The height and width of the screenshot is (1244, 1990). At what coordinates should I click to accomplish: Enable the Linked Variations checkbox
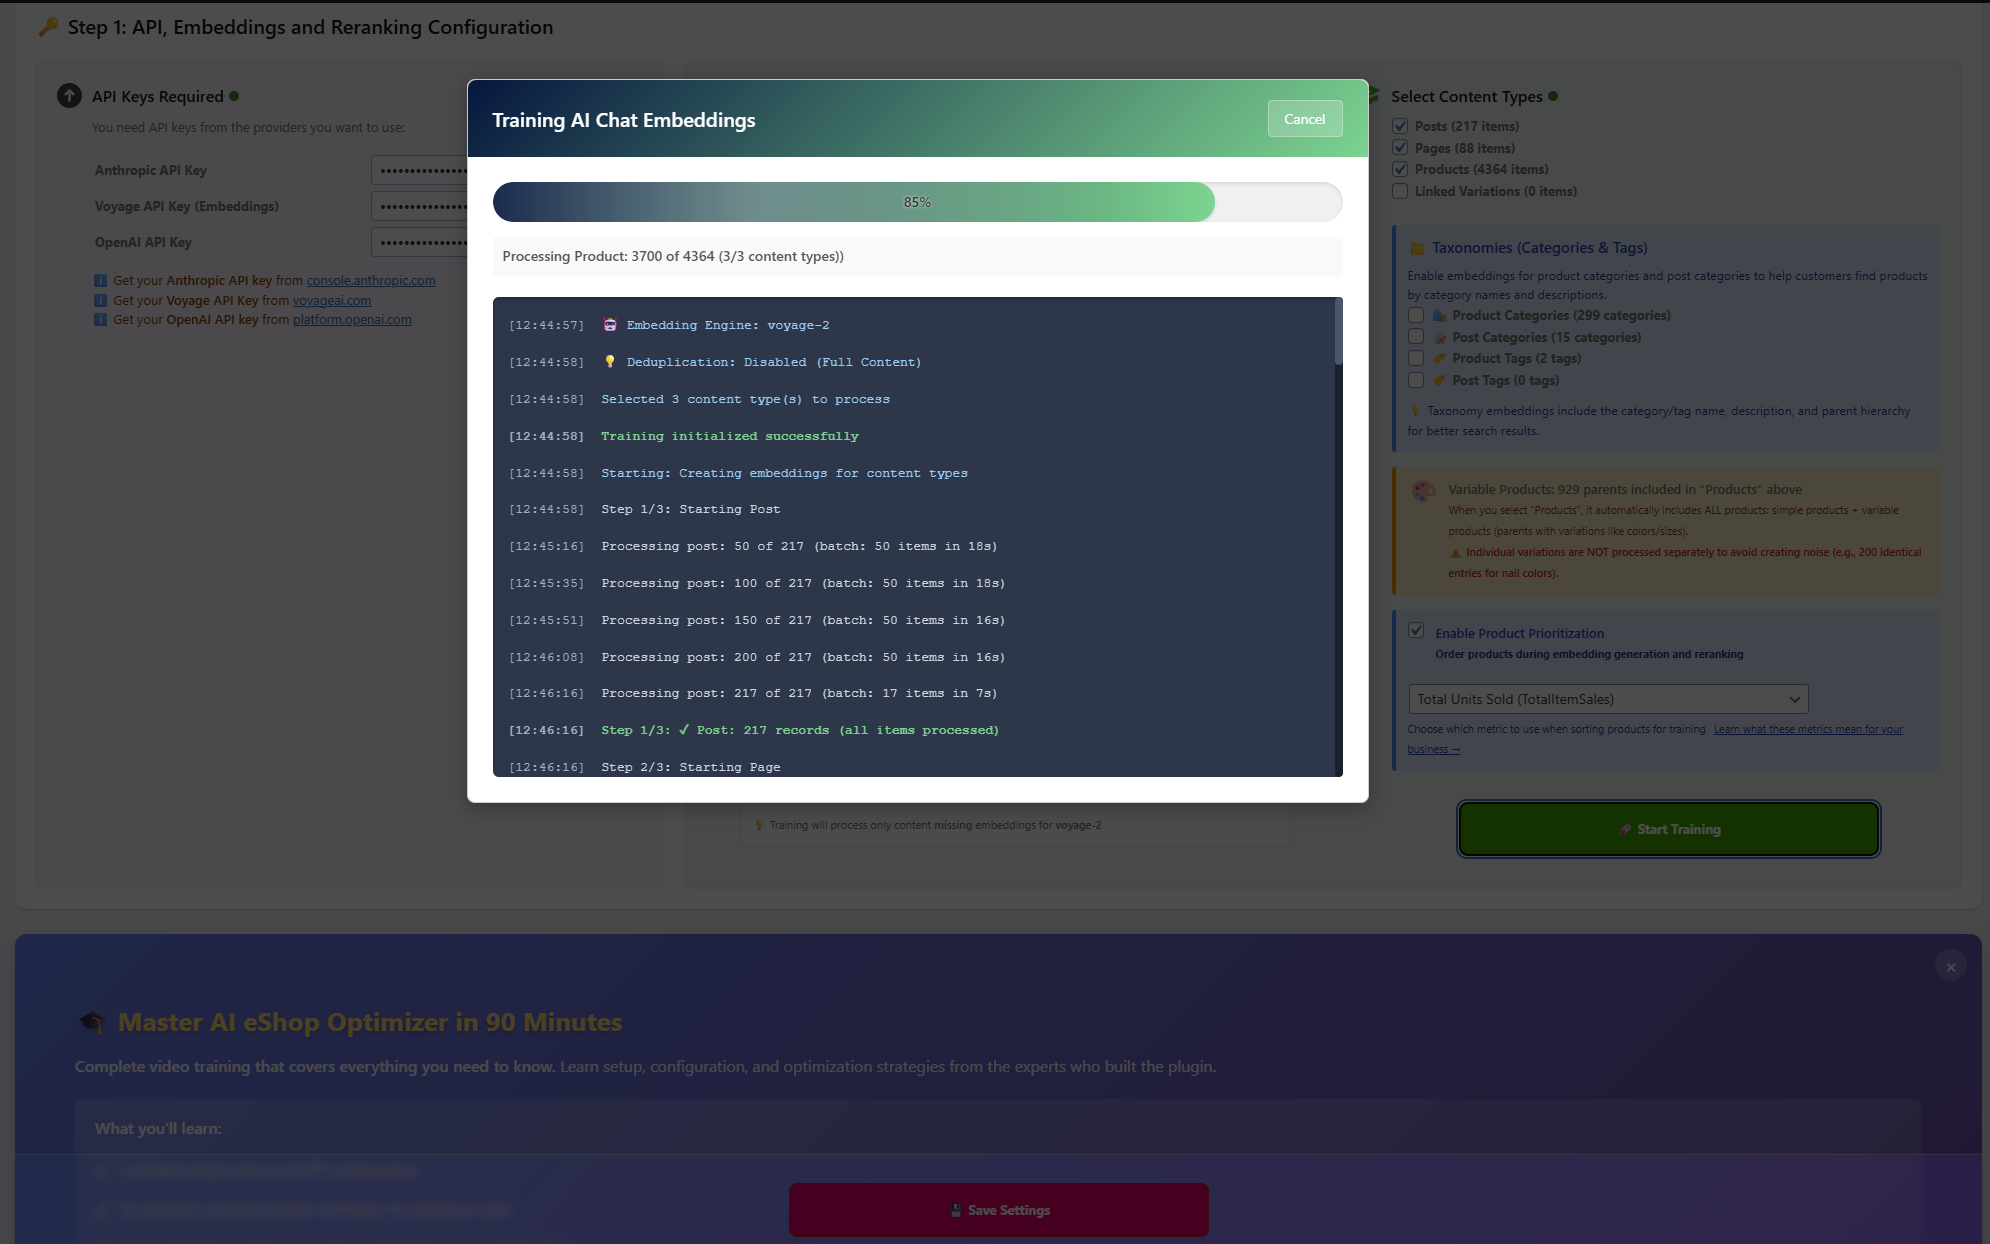pyautogui.click(x=1400, y=191)
